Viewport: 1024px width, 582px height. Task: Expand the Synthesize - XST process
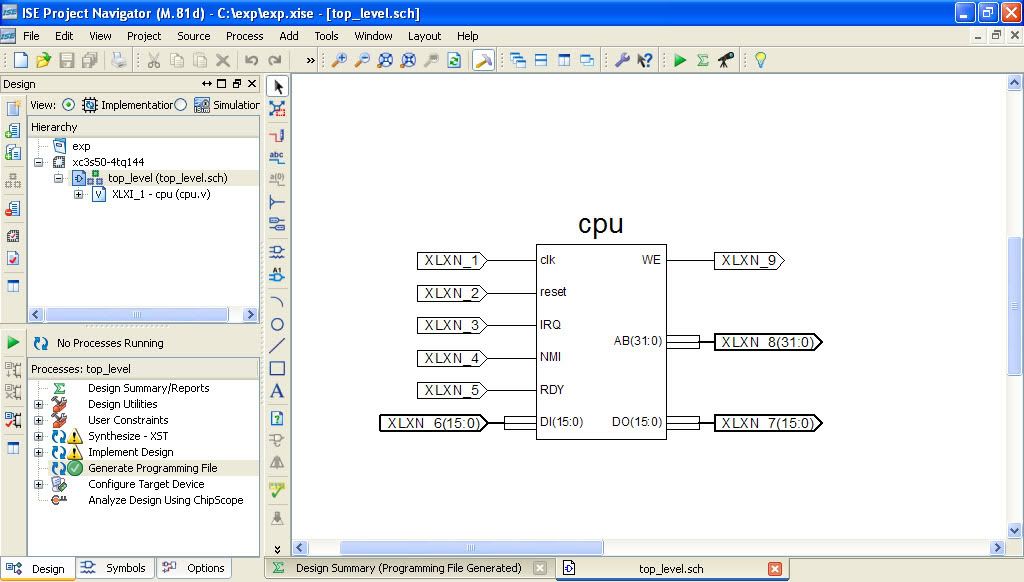point(39,436)
